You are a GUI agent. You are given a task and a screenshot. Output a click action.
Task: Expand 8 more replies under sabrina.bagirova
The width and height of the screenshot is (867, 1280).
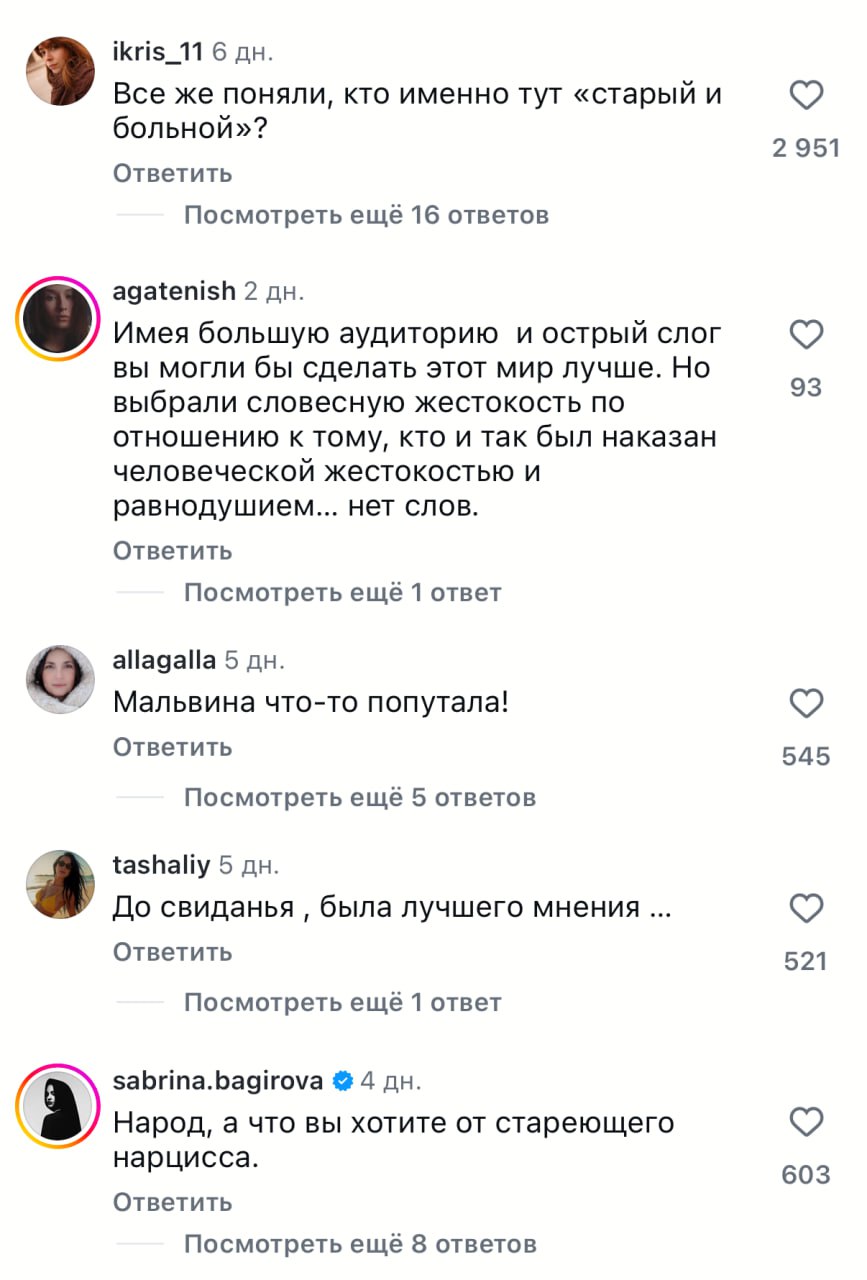(x=360, y=1245)
